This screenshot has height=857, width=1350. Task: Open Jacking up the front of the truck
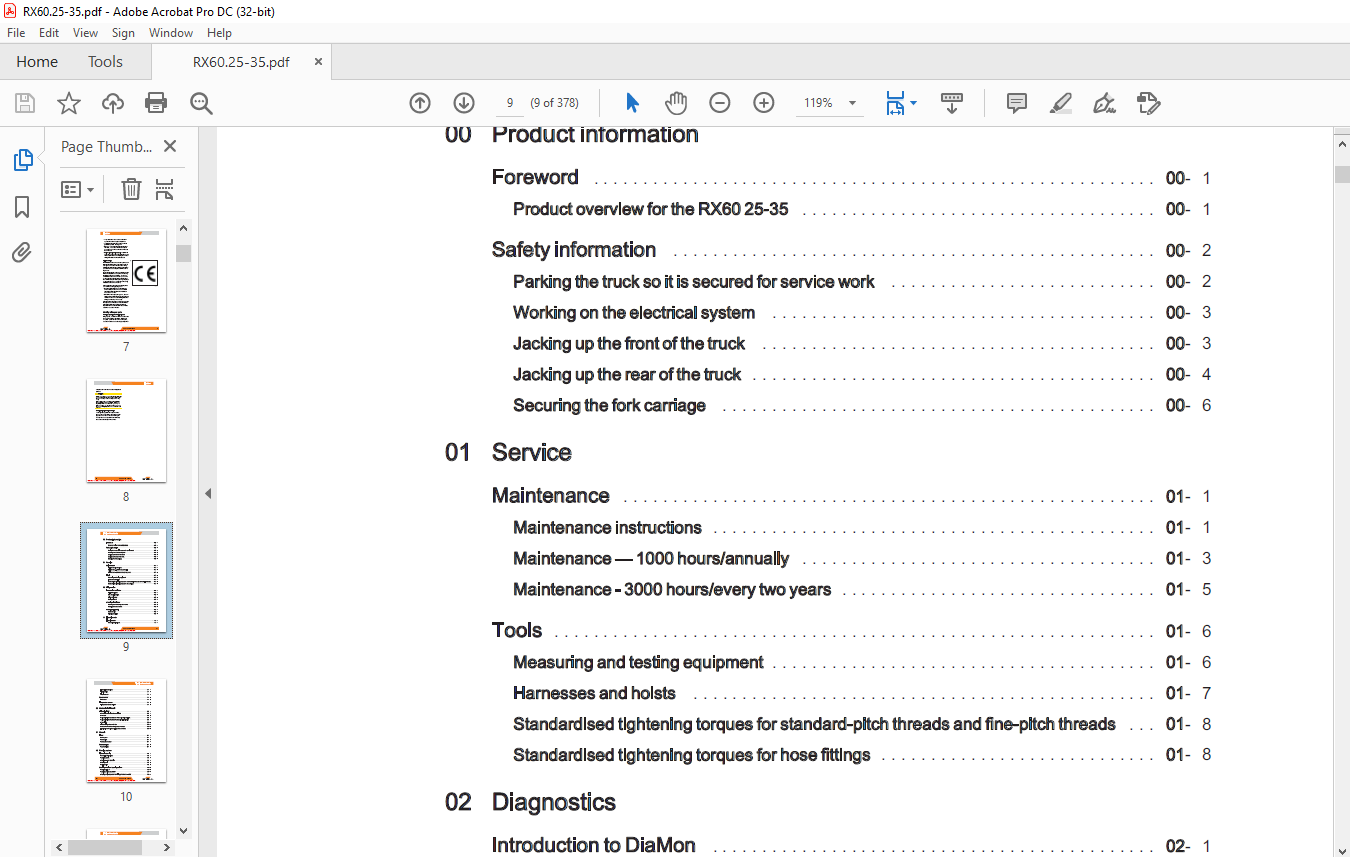(x=629, y=343)
